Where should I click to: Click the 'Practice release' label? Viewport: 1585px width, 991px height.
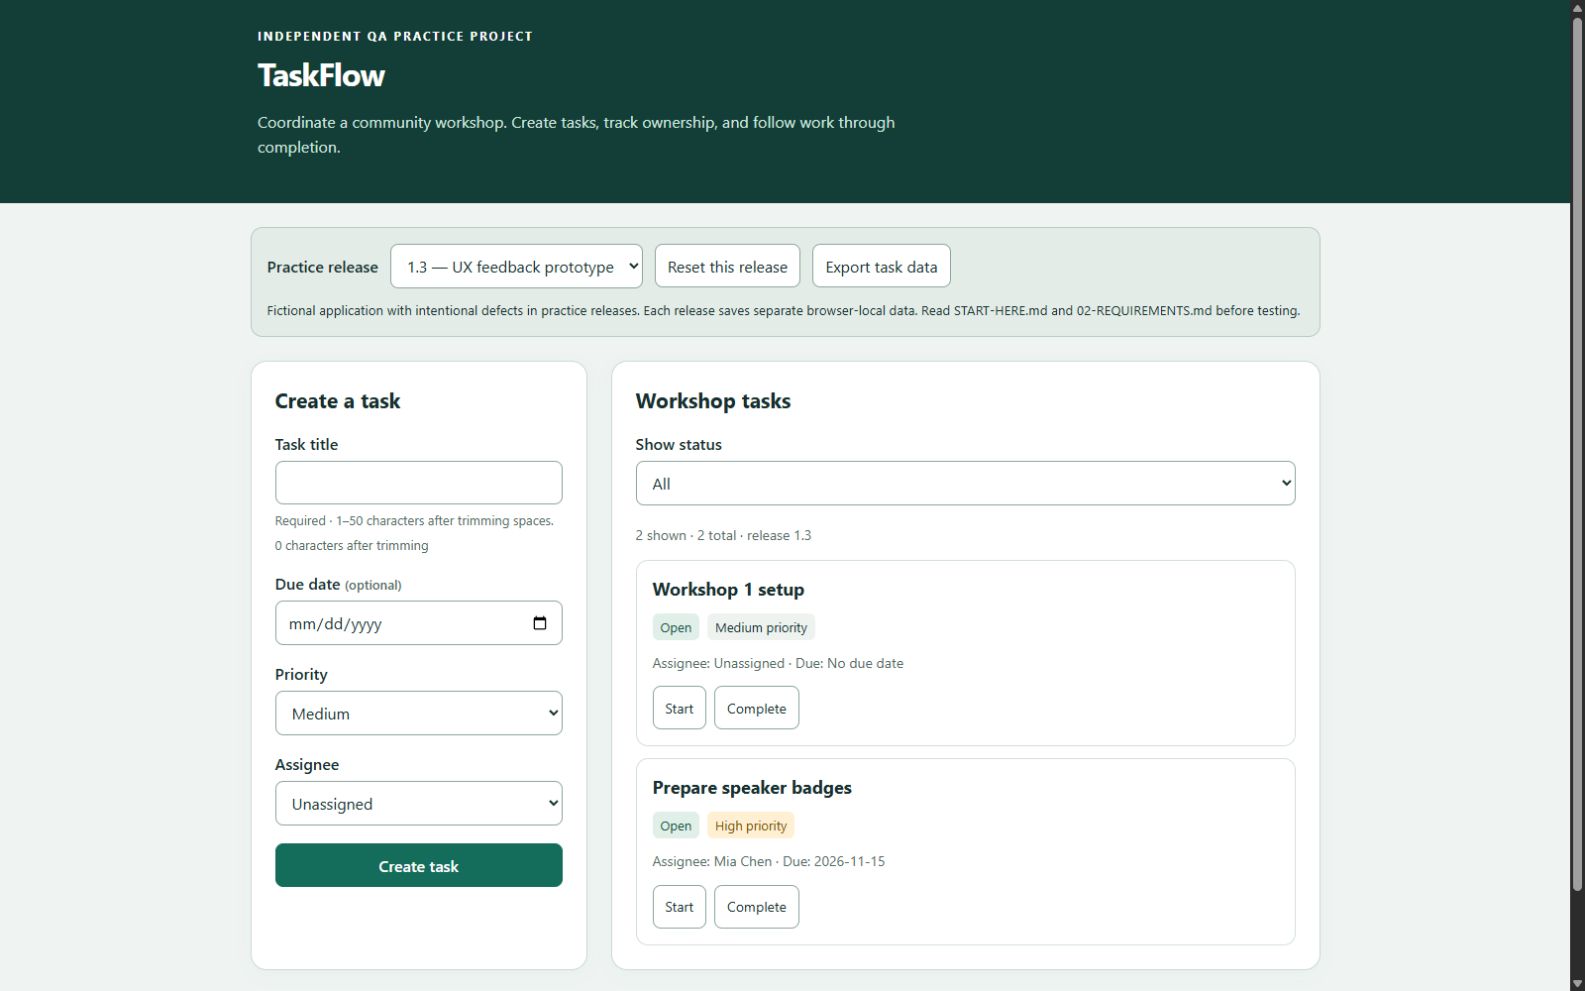coord(322,267)
